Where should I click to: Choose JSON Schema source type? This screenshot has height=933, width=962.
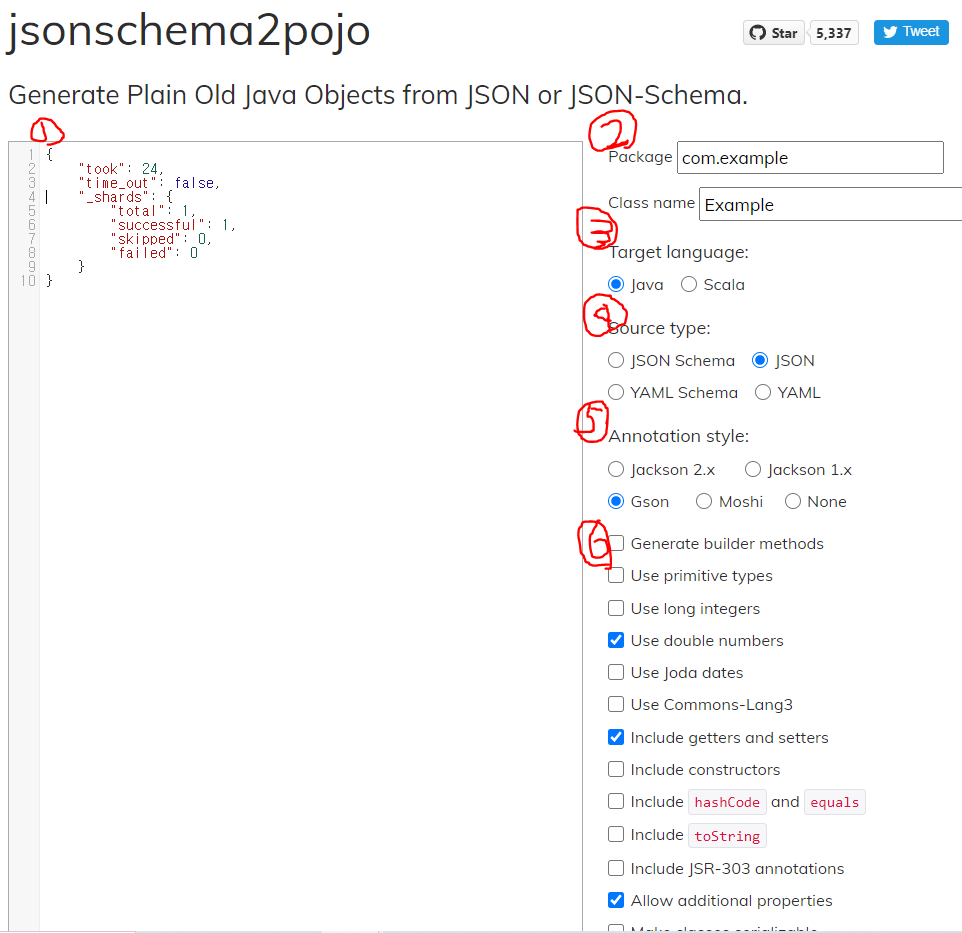pos(616,361)
